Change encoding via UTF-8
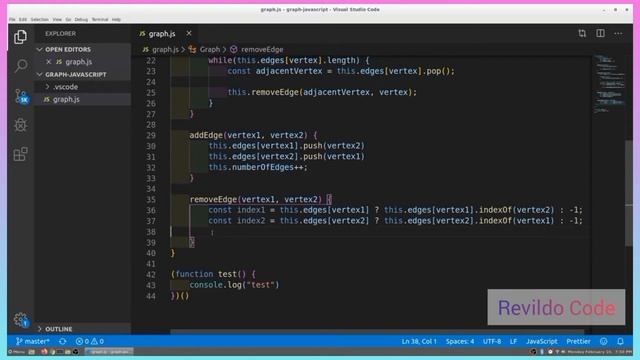The width and height of the screenshot is (640, 360). [492, 341]
